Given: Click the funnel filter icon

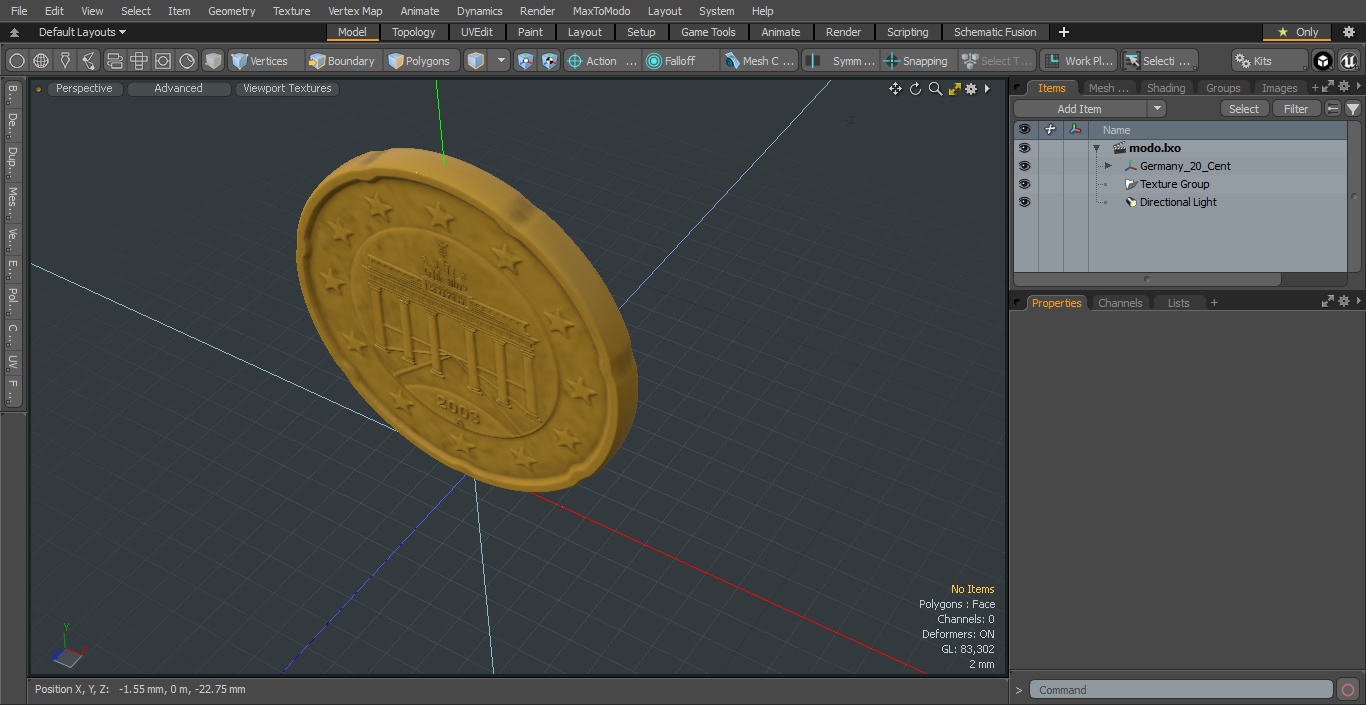Looking at the screenshot, I should point(1352,109).
